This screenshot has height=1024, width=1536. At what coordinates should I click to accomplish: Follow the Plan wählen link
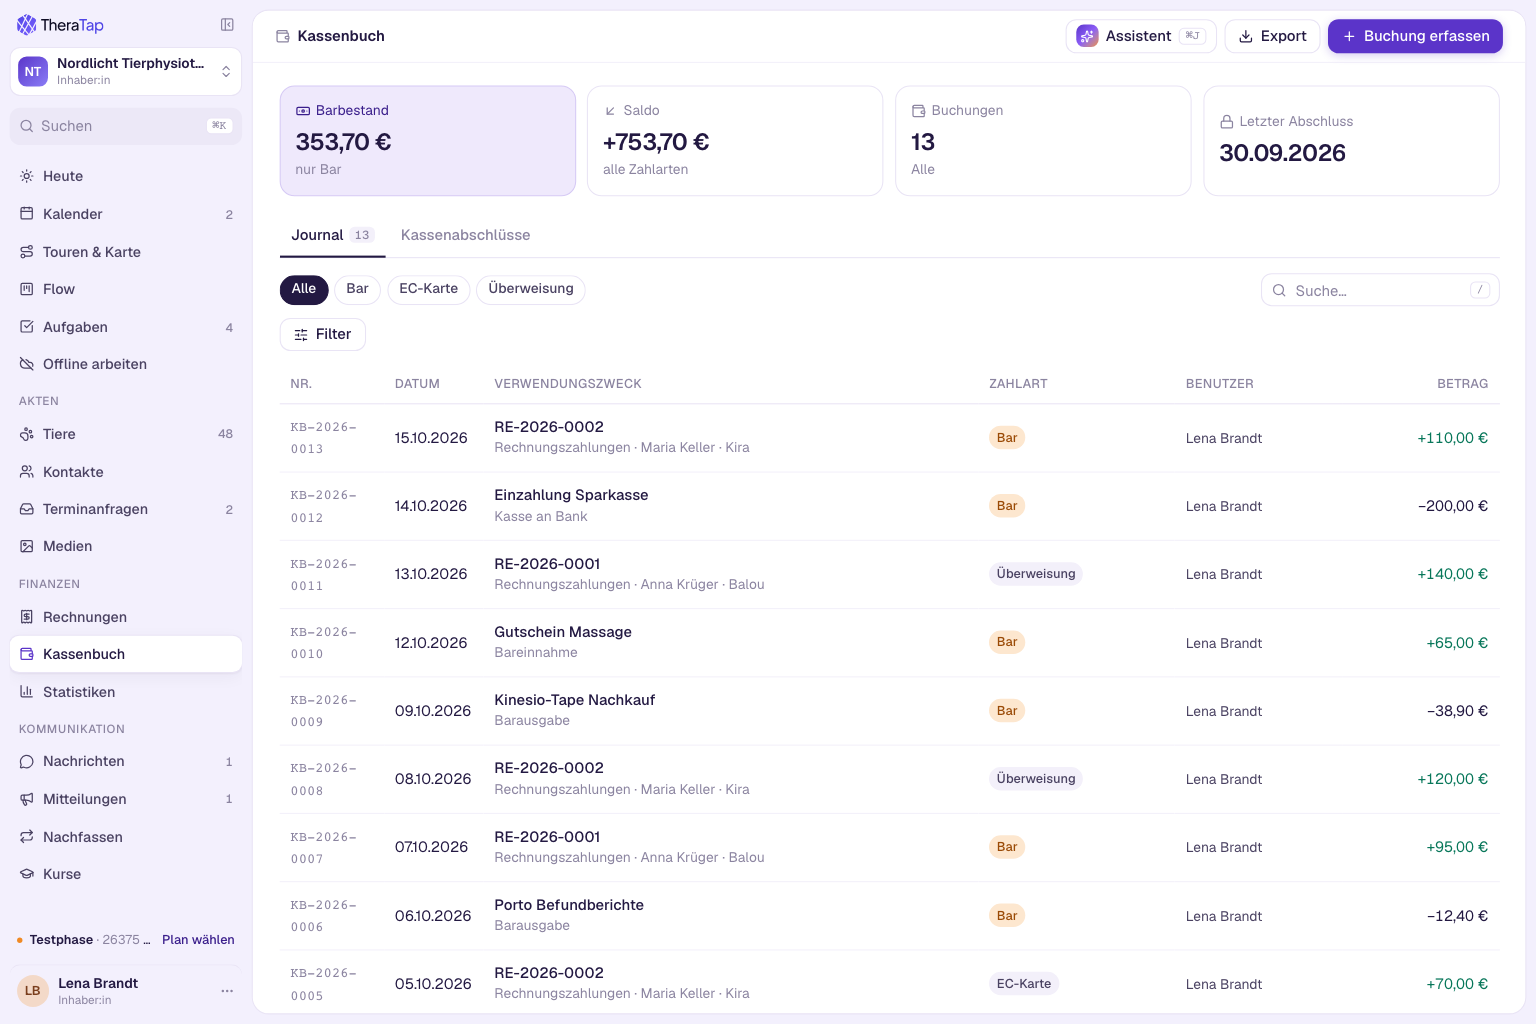pos(198,940)
